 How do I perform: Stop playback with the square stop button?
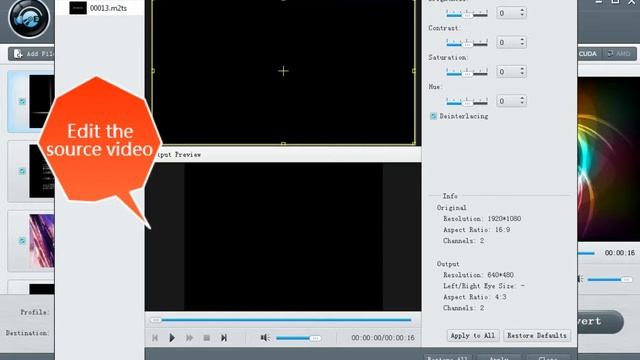point(207,338)
